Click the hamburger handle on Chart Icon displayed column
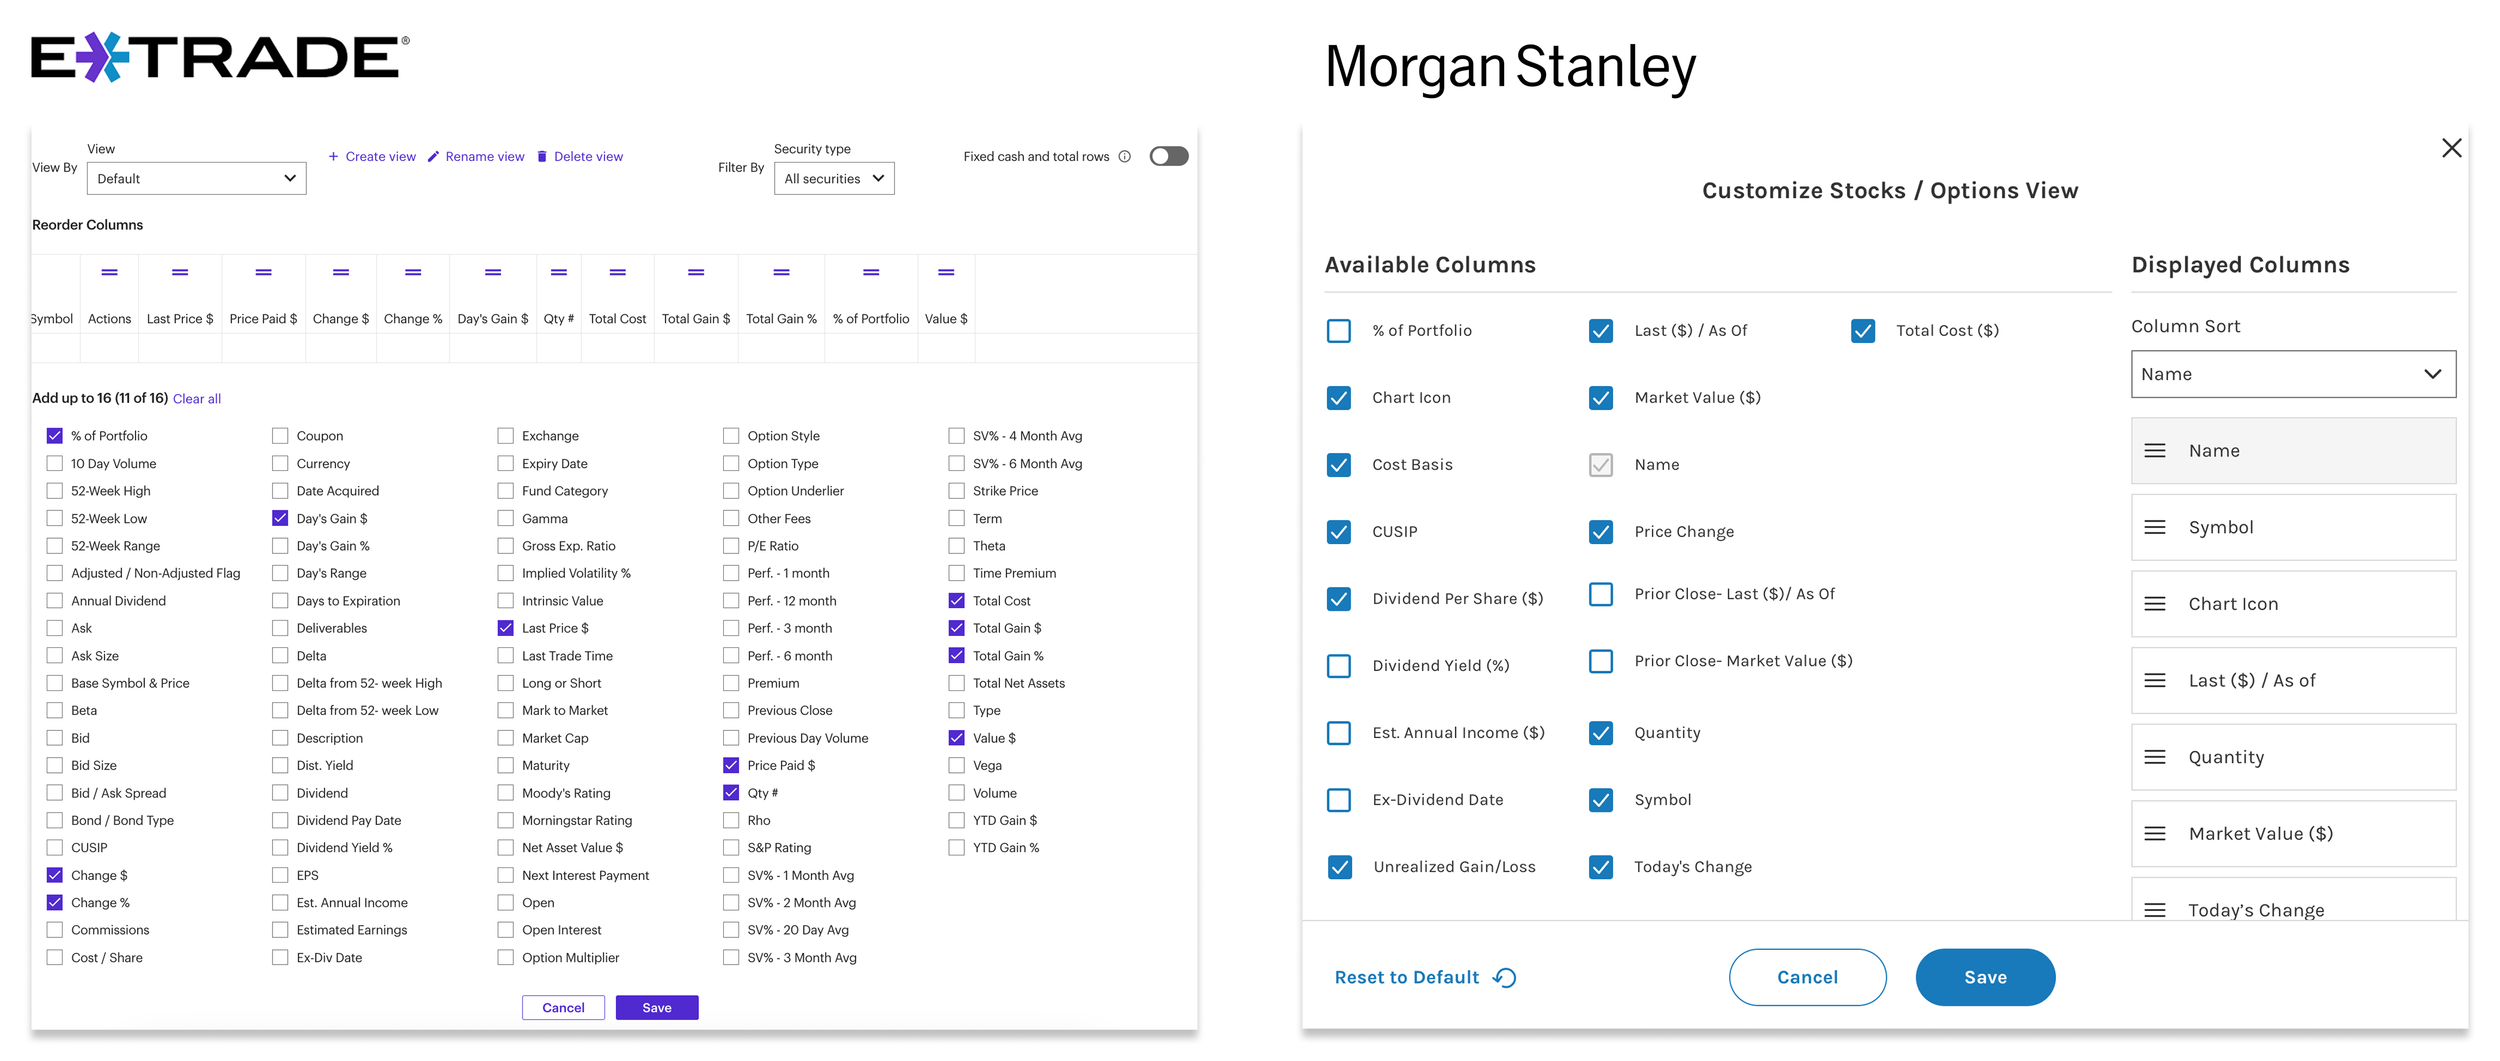2500x1061 pixels. (x=2155, y=605)
